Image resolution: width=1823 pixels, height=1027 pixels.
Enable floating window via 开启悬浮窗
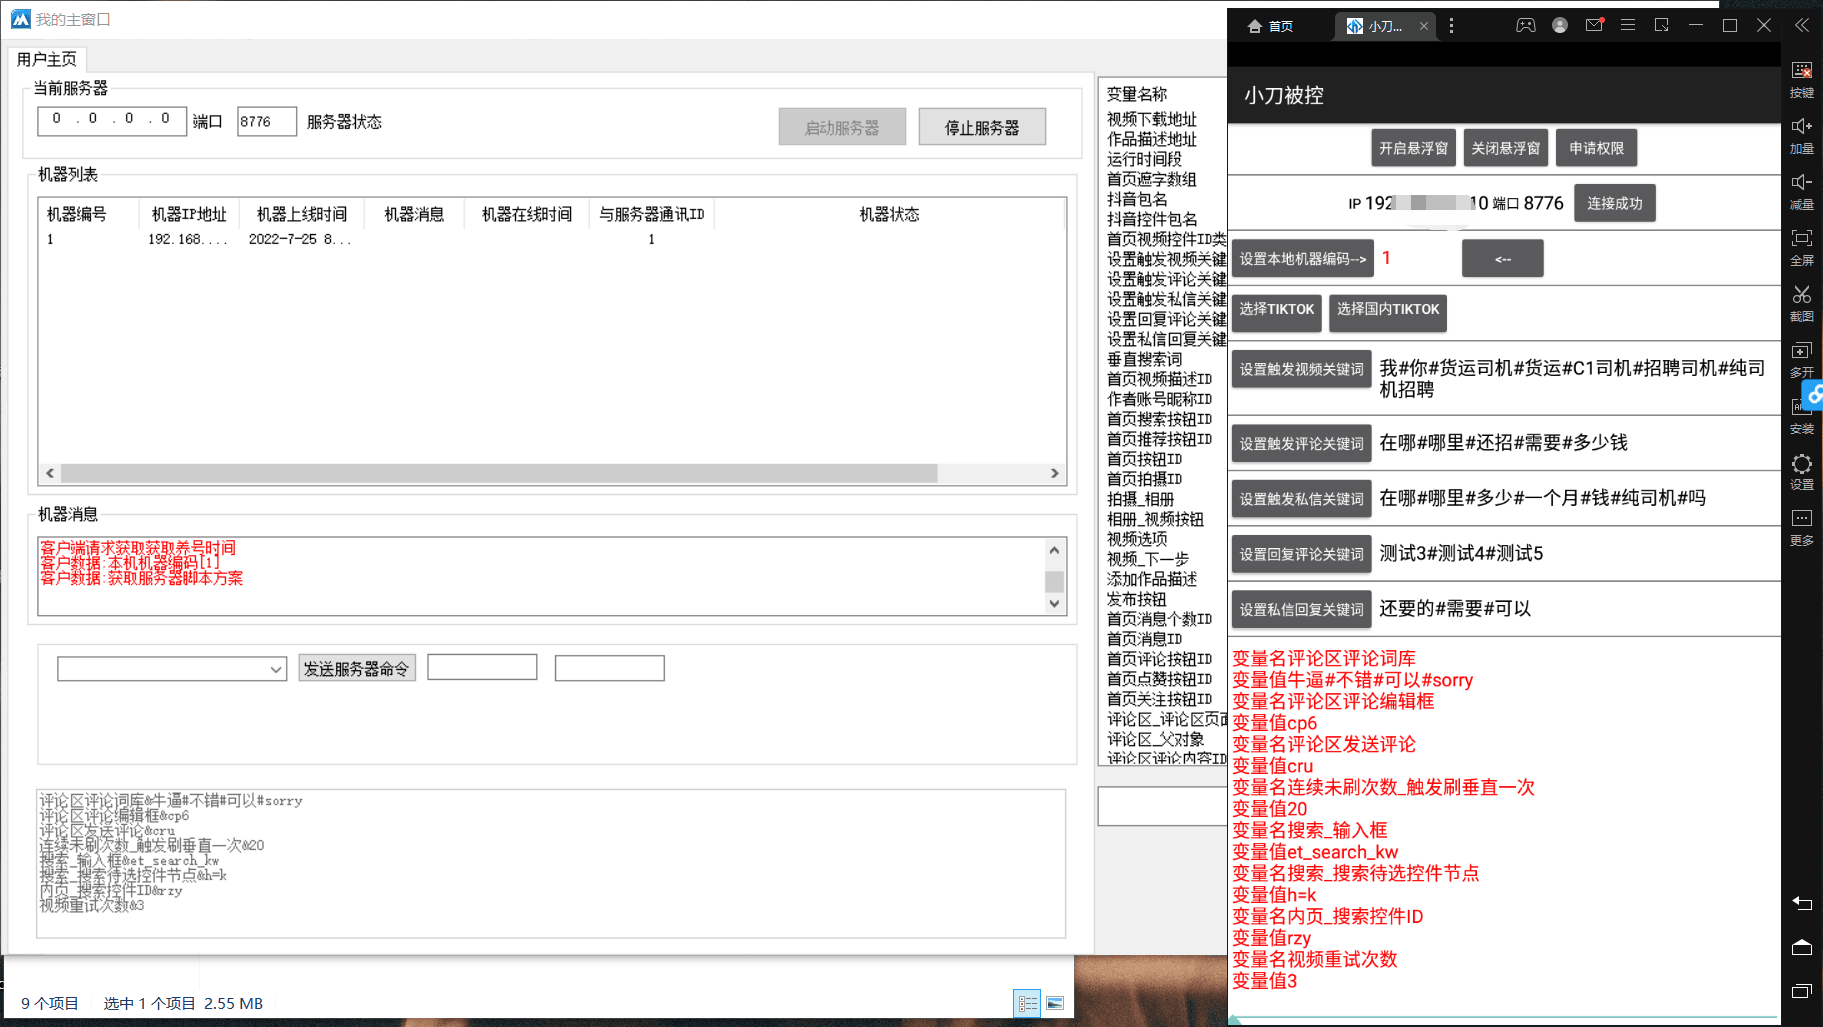1412,147
